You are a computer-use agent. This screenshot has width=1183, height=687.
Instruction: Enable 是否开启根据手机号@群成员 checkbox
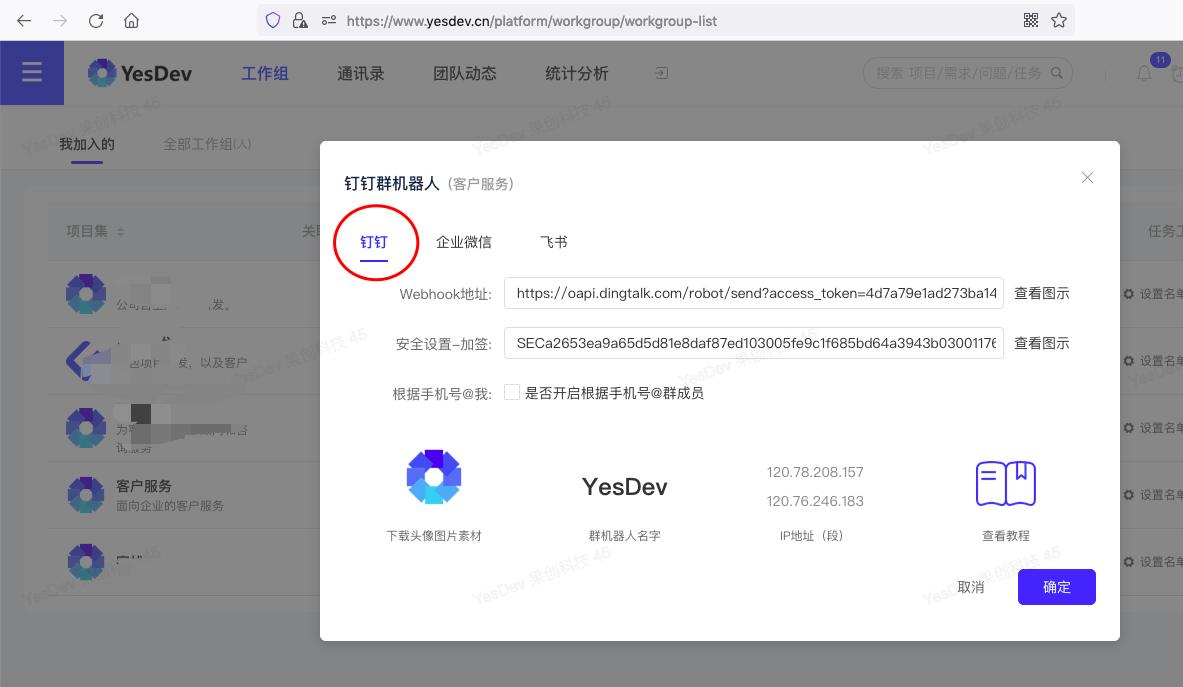512,393
